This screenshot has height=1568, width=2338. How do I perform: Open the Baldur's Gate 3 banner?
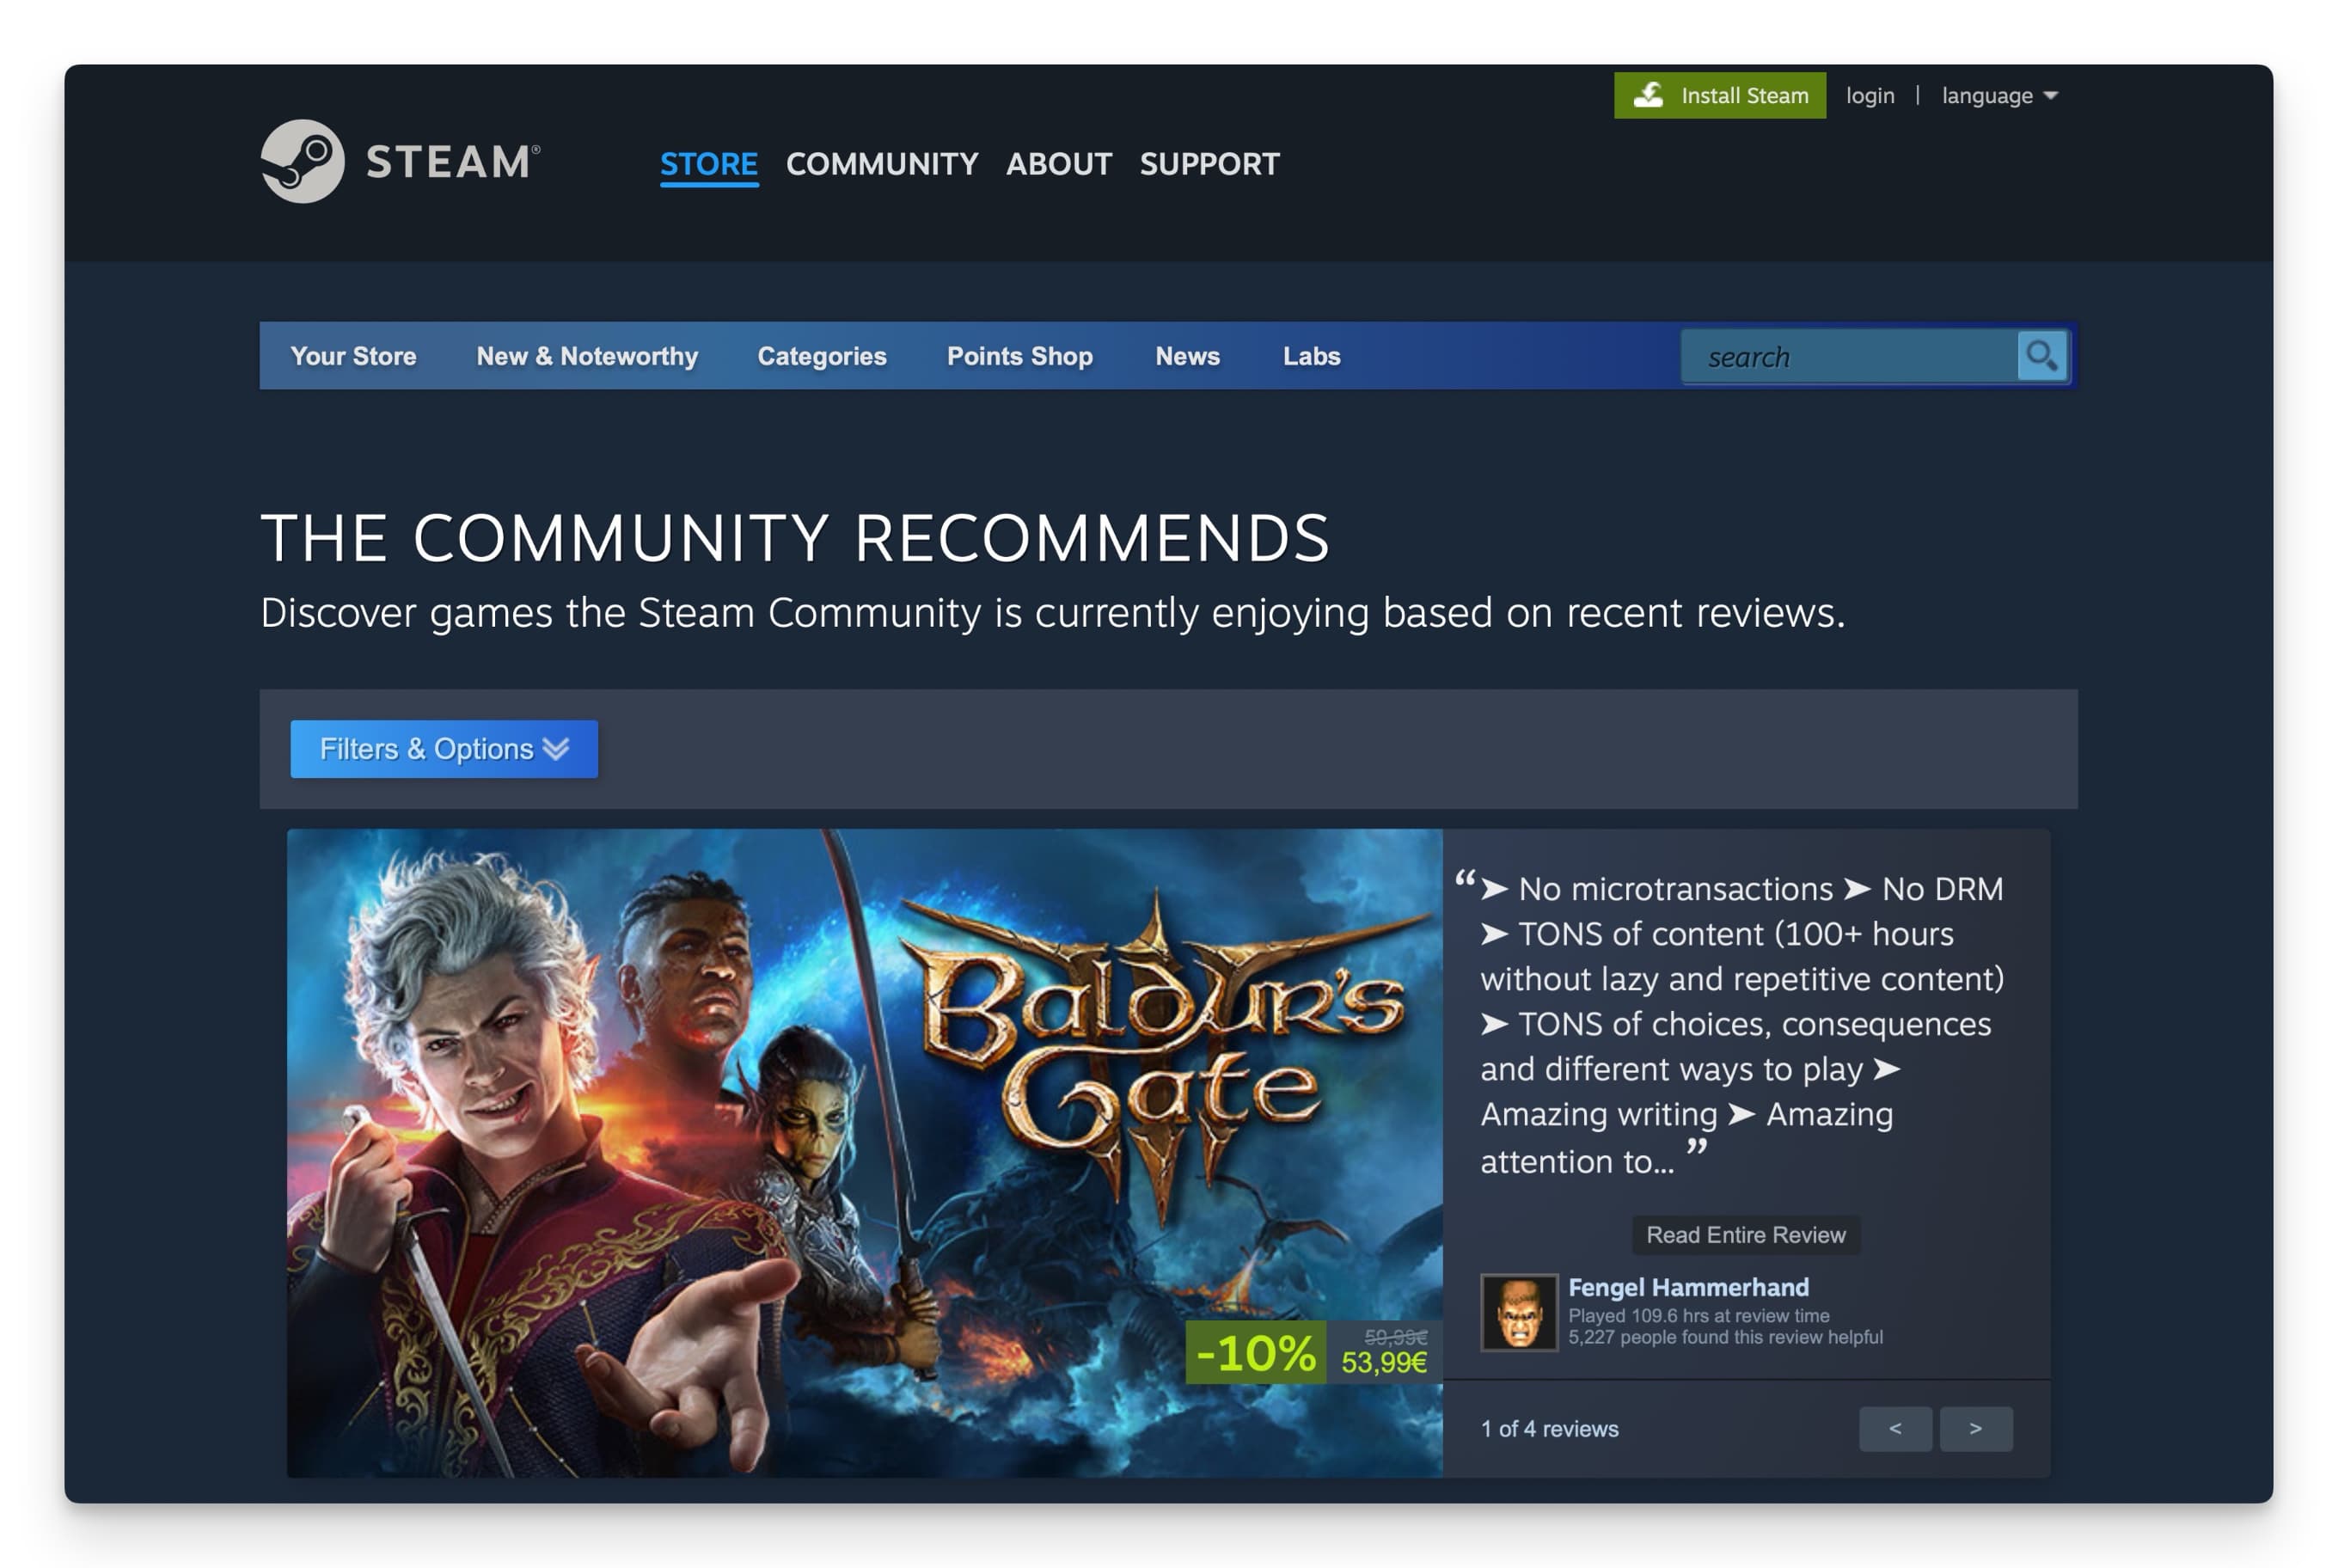click(x=864, y=1152)
